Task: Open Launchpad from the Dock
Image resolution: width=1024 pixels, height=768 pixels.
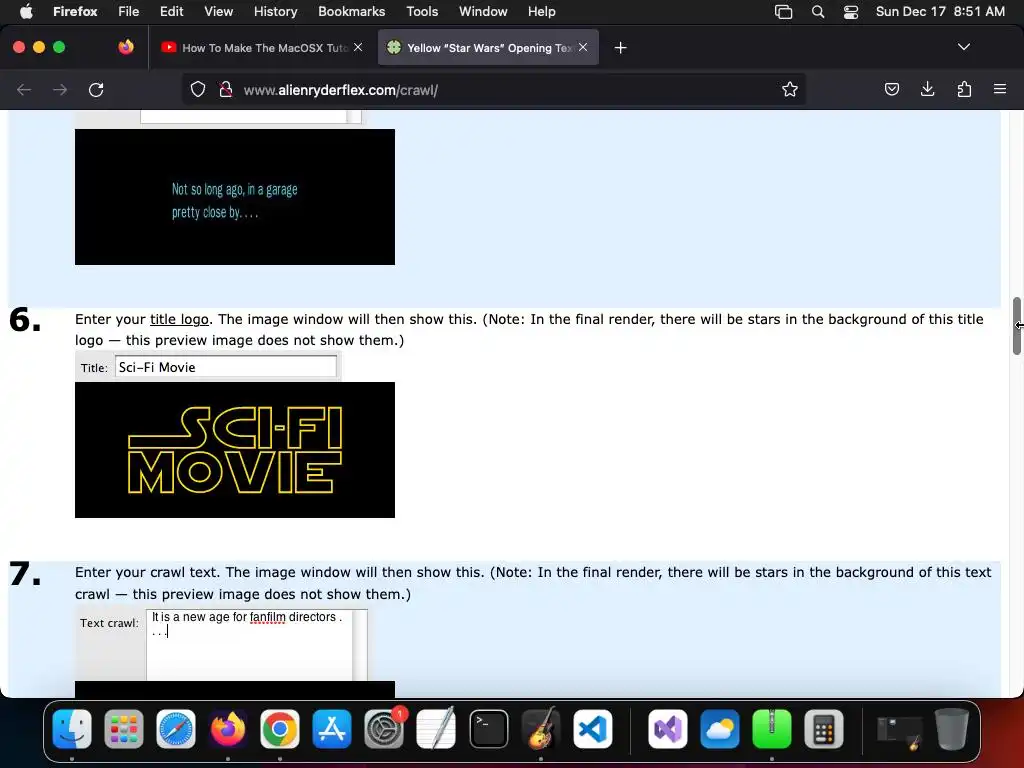Action: (123, 729)
